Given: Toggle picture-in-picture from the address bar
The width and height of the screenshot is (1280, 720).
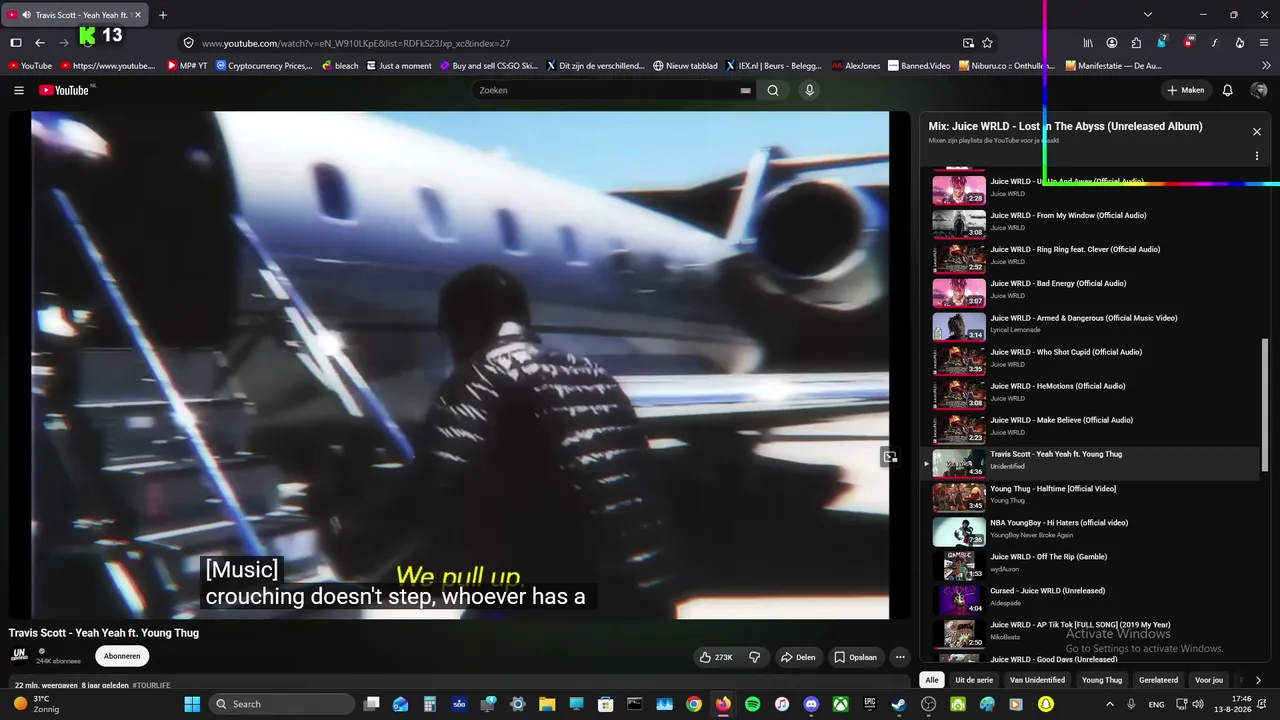Looking at the screenshot, I should (x=968, y=43).
